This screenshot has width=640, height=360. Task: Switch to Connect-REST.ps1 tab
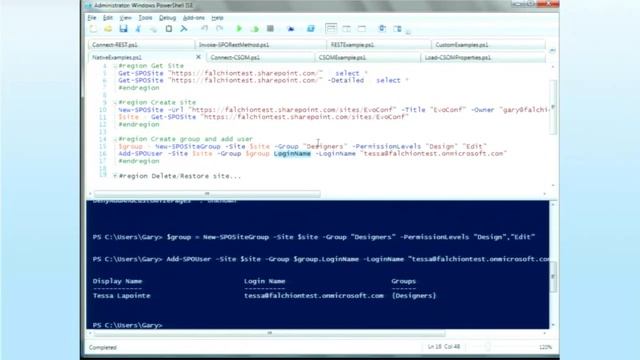click(141, 45)
